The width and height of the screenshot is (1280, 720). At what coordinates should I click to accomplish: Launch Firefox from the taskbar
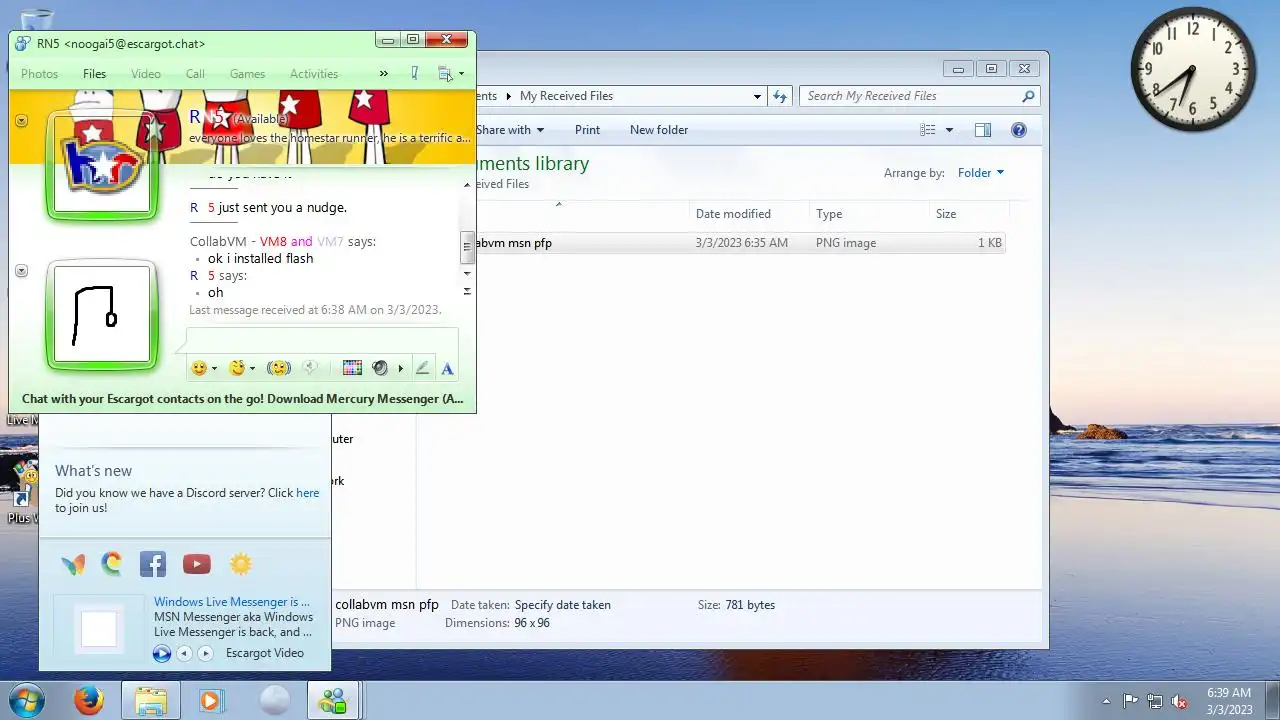coord(89,700)
